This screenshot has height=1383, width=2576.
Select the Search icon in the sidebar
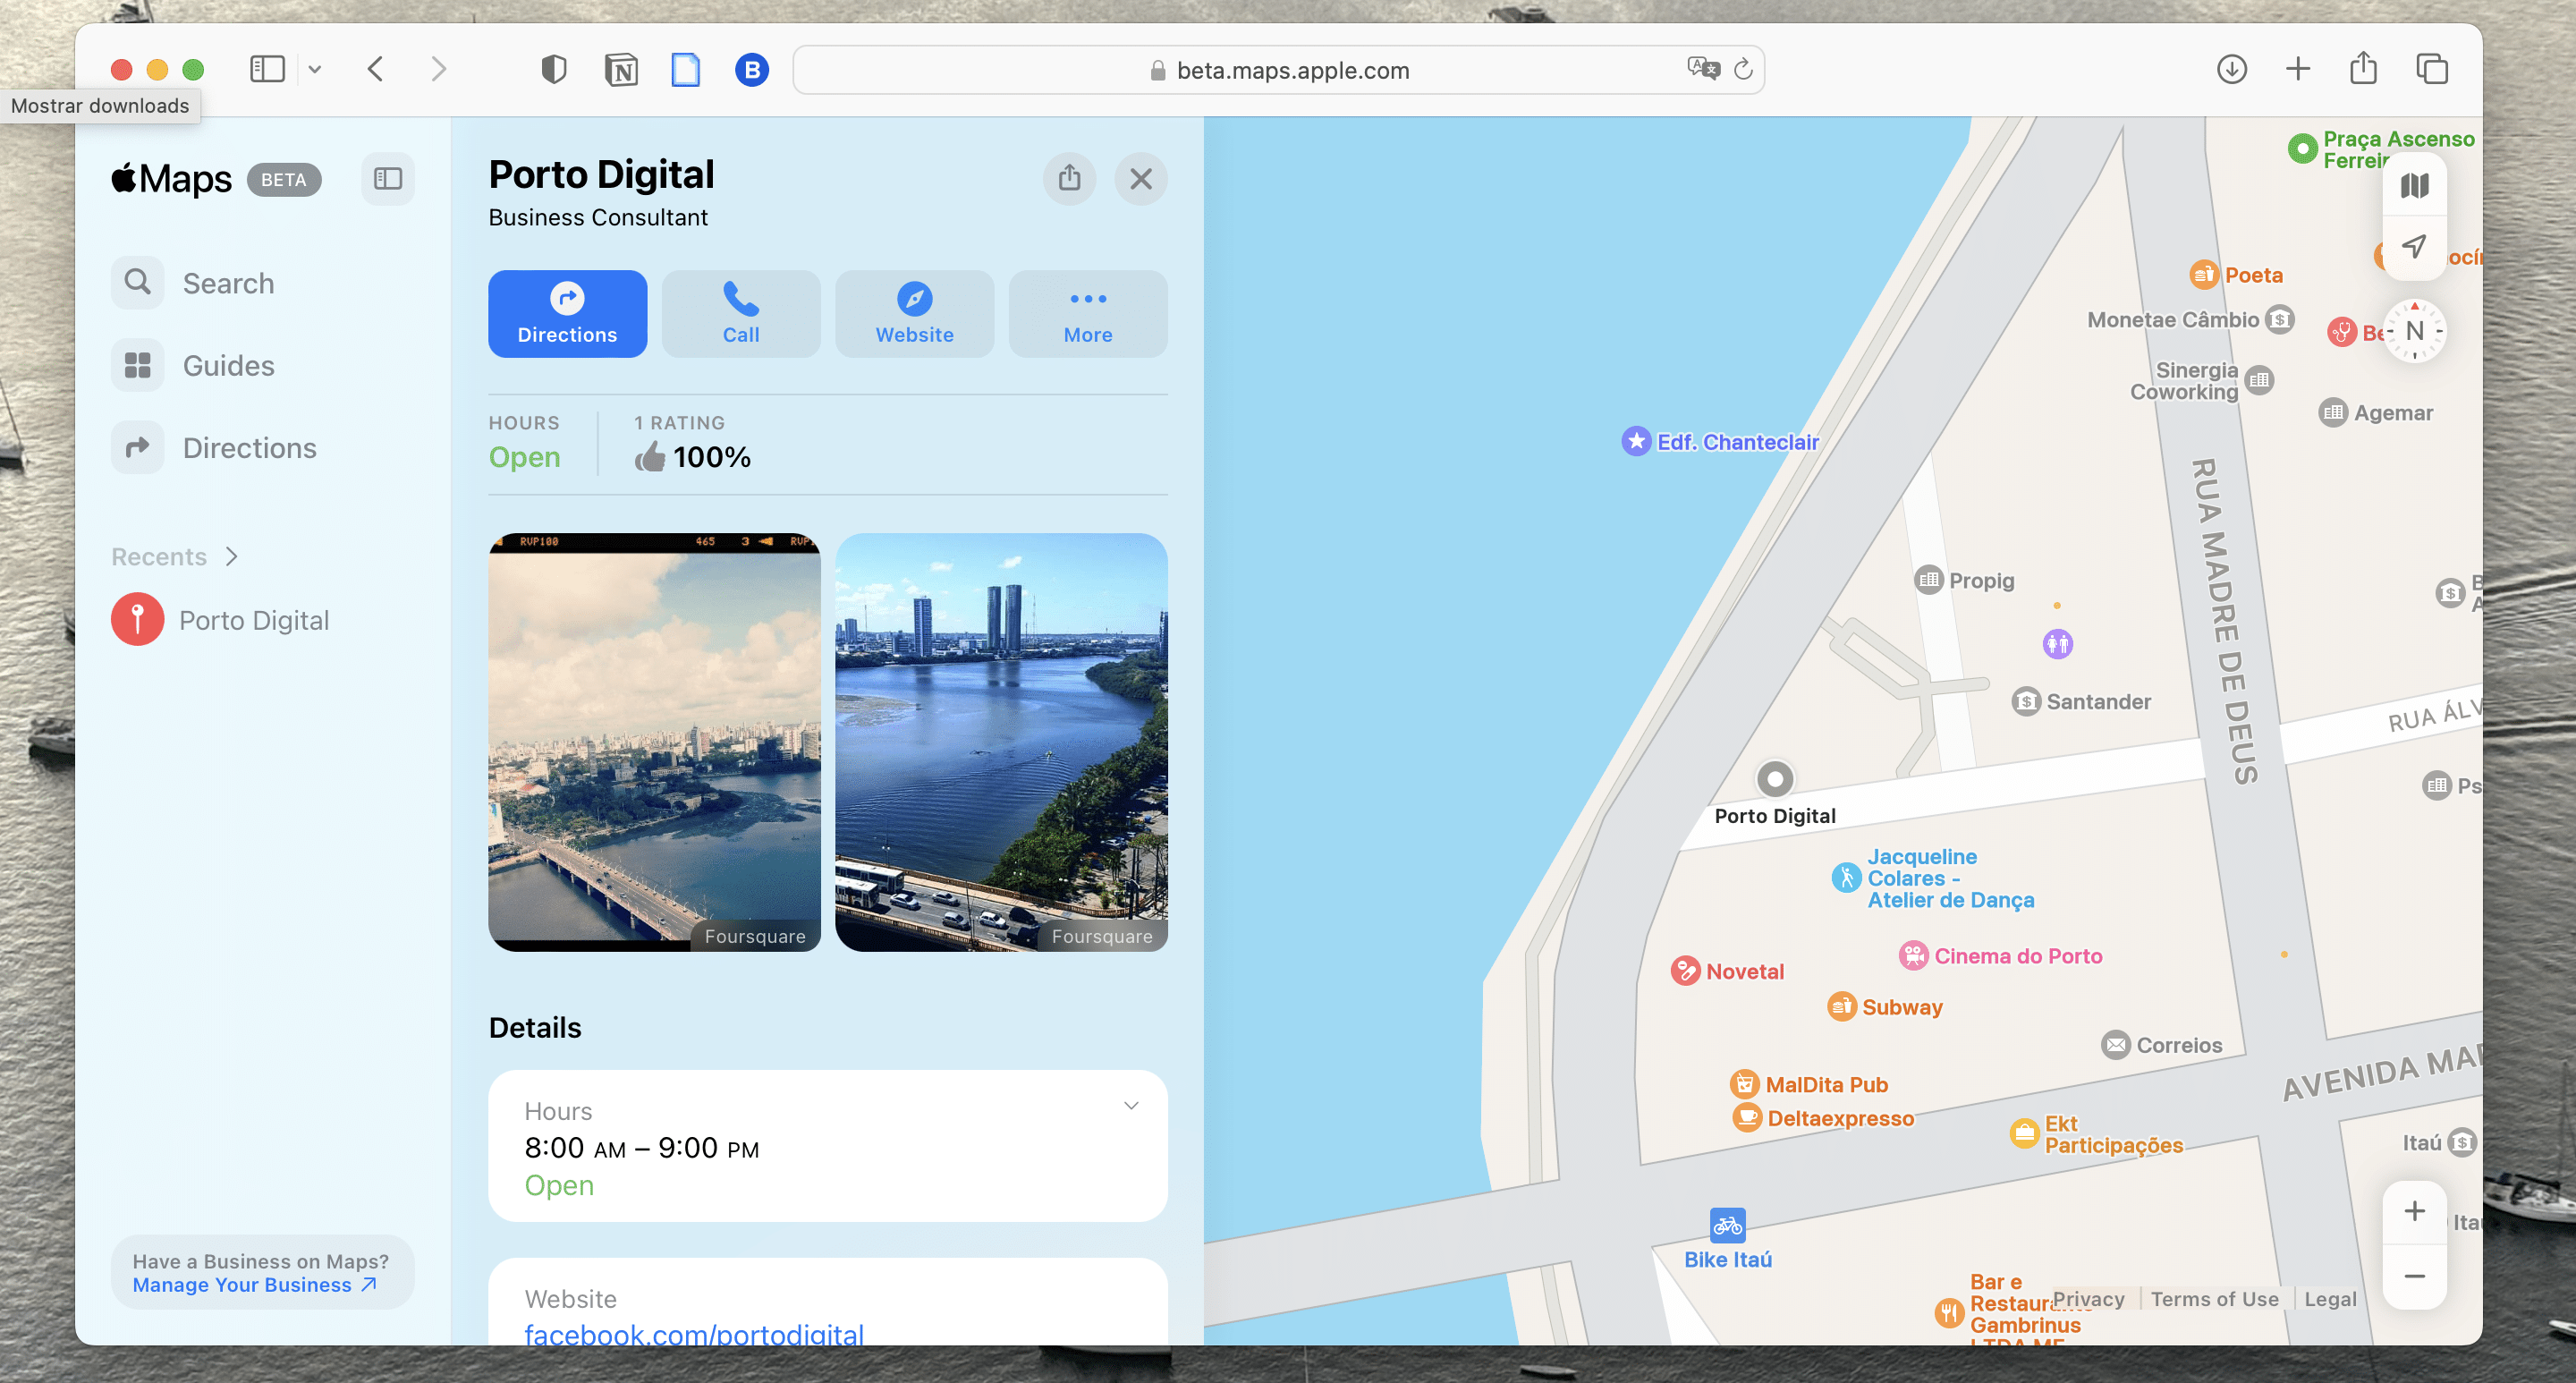pos(137,282)
